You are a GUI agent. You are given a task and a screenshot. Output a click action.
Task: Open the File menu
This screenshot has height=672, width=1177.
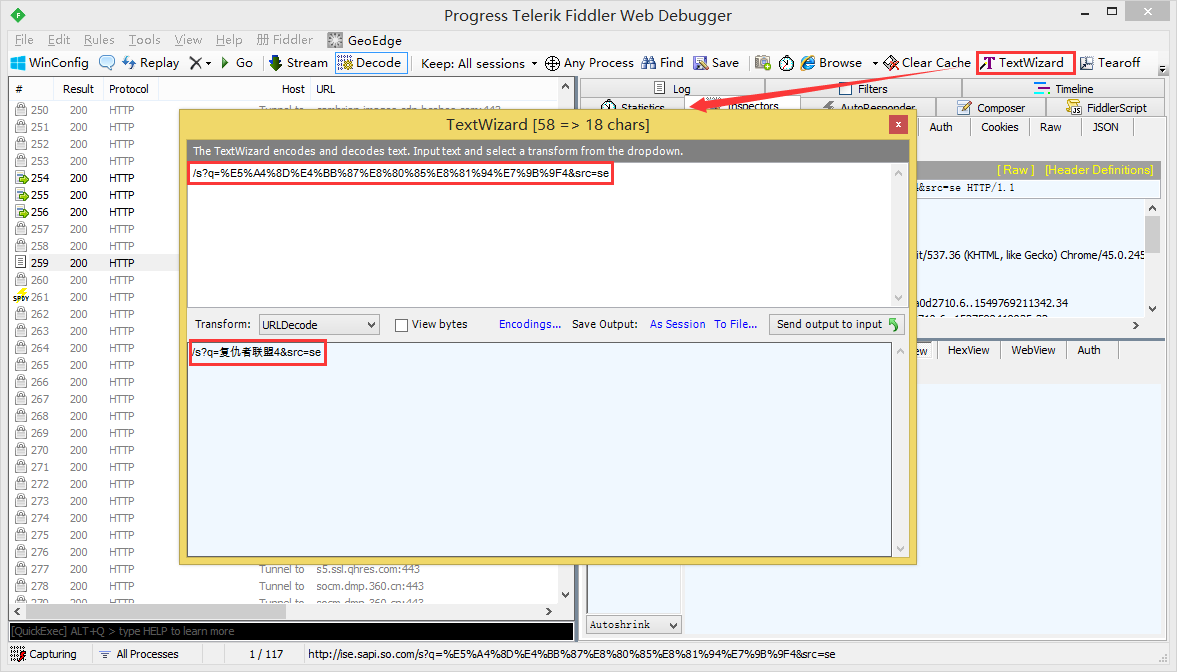pyautogui.click(x=24, y=40)
